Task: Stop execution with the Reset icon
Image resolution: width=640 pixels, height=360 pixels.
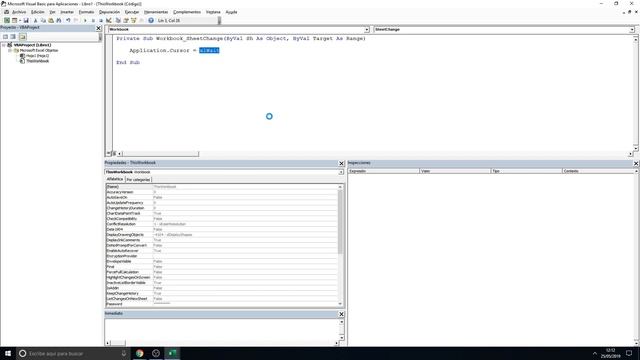Action: click(x=101, y=20)
